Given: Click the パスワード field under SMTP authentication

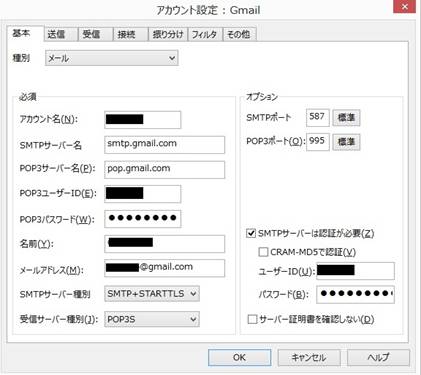Looking at the screenshot, I should [355, 294].
